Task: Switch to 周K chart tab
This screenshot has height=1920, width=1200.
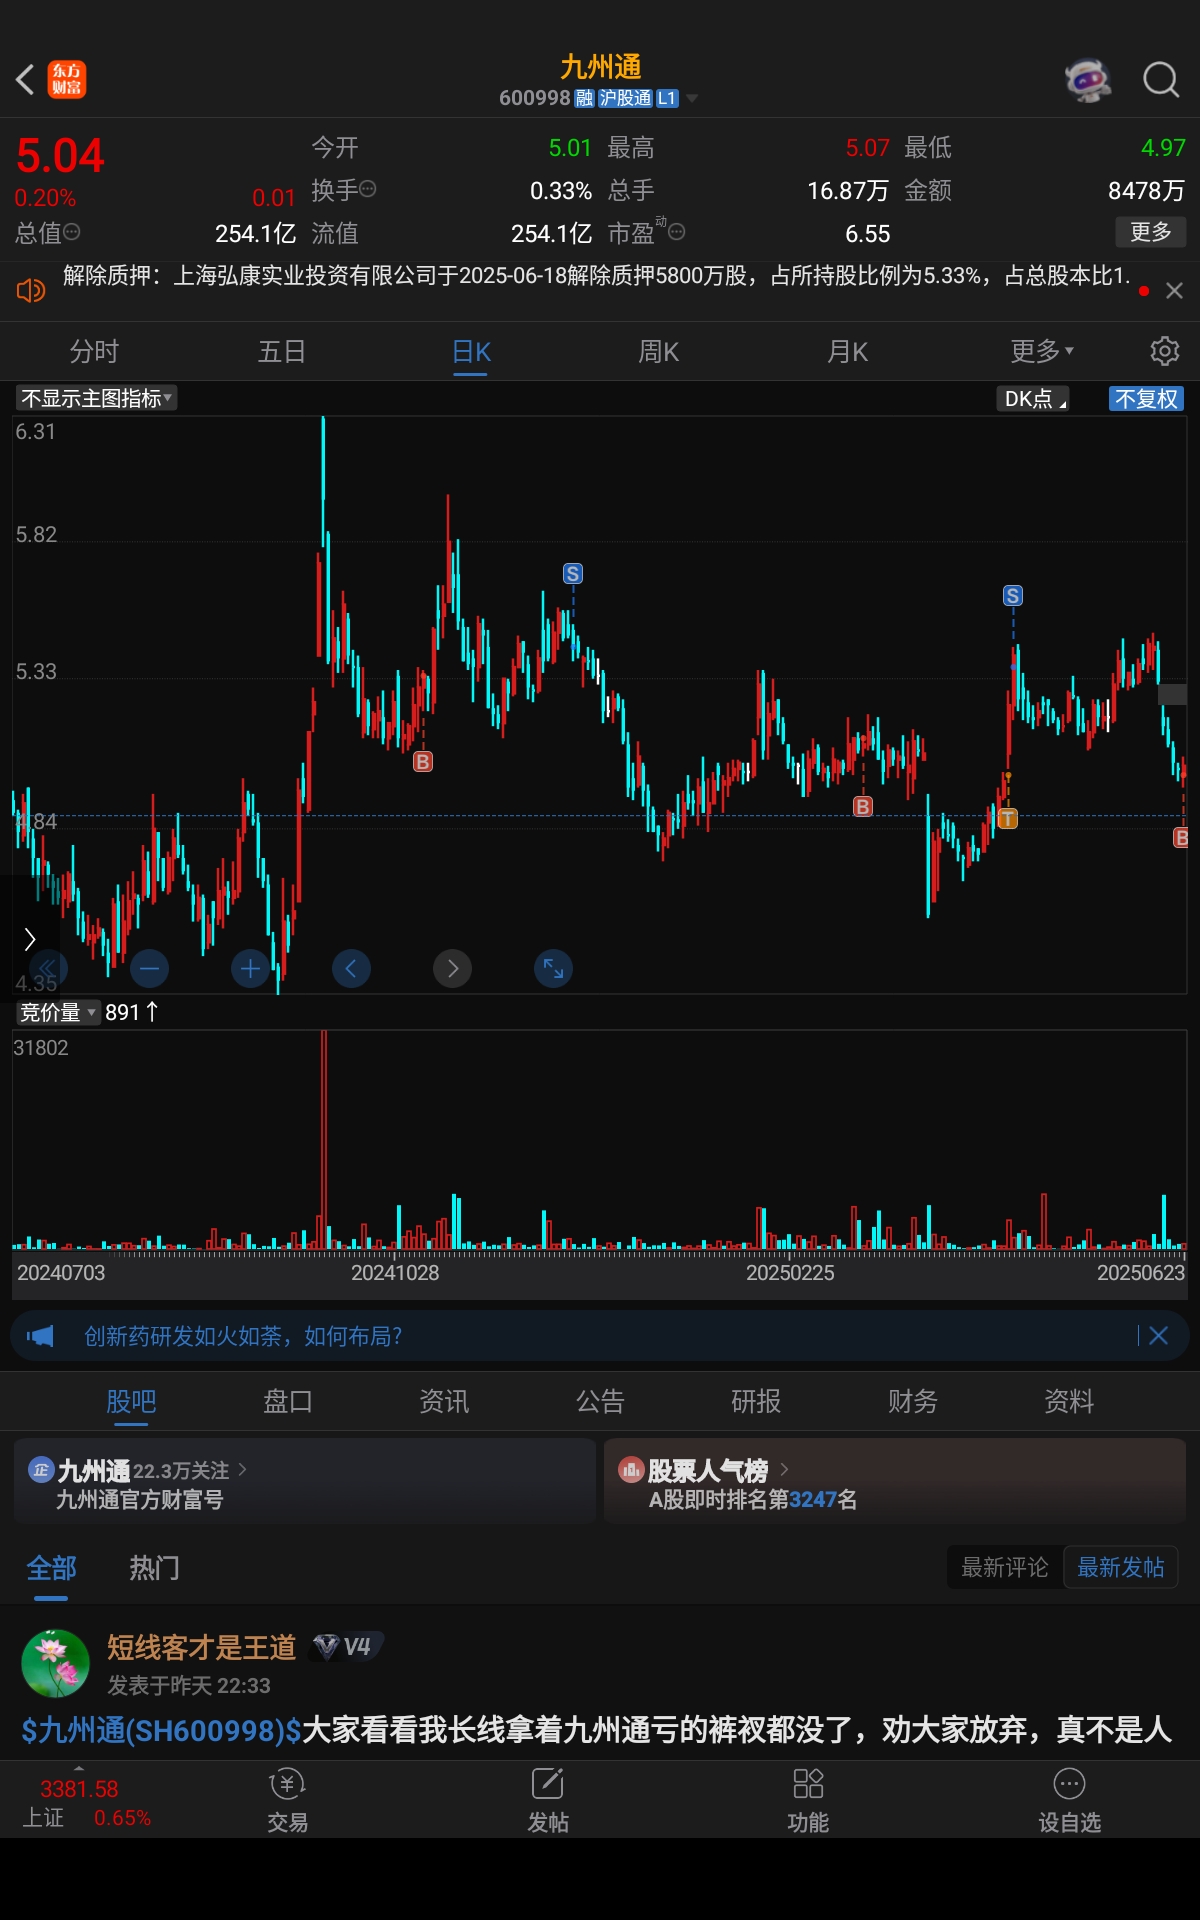Action: pyautogui.click(x=659, y=351)
